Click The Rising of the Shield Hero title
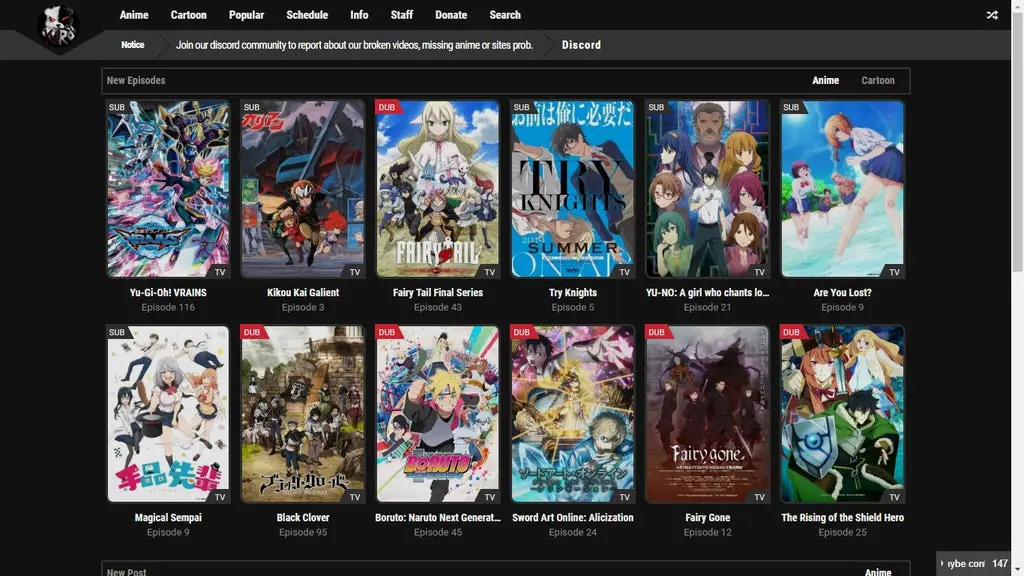Screen dimensions: 1024x576 pyautogui.click(x=842, y=517)
